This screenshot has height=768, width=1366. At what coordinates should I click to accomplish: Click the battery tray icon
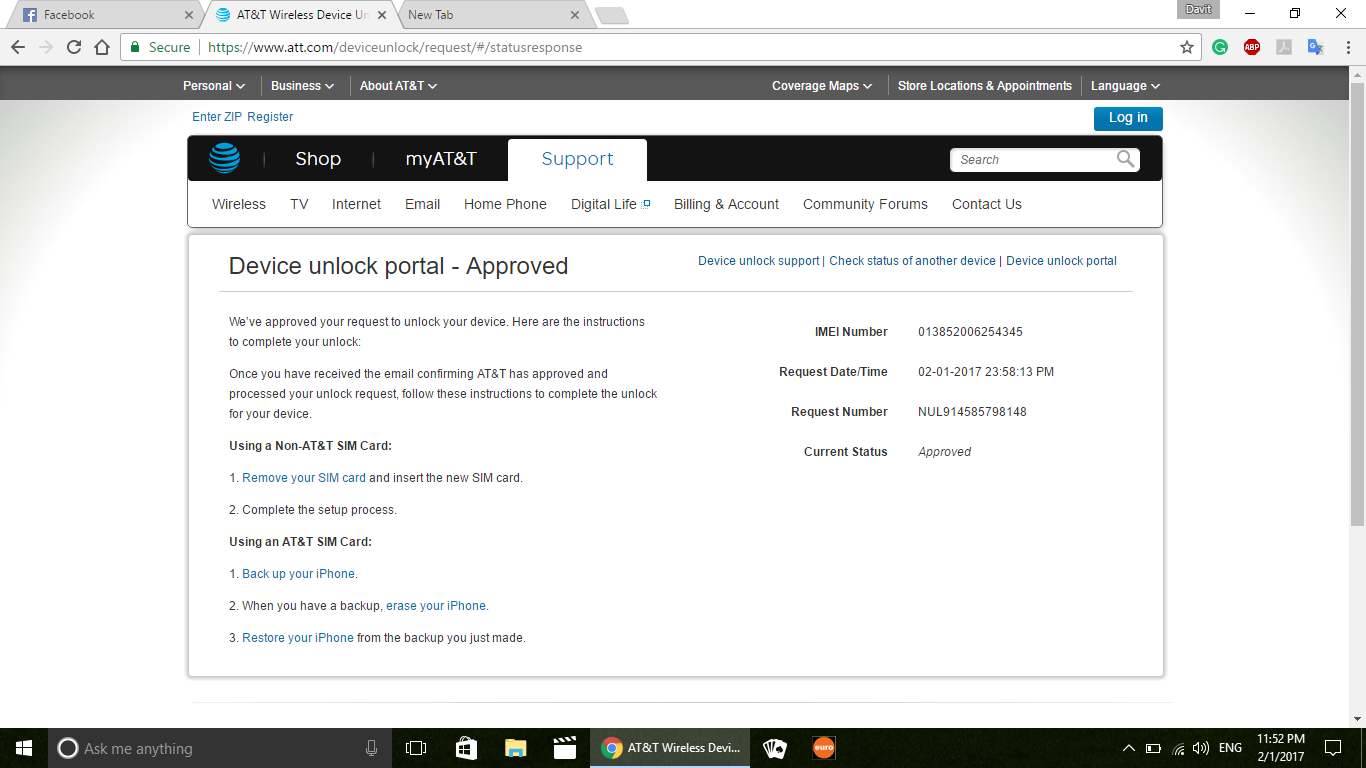pos(1153,748)
